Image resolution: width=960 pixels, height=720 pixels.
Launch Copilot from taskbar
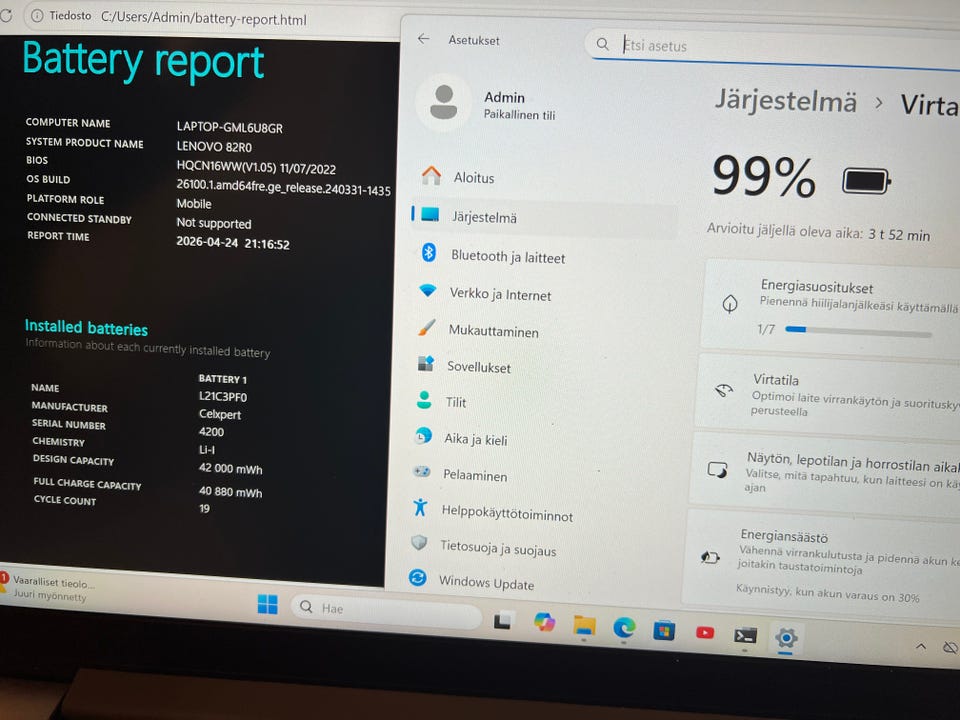(544, 622)
